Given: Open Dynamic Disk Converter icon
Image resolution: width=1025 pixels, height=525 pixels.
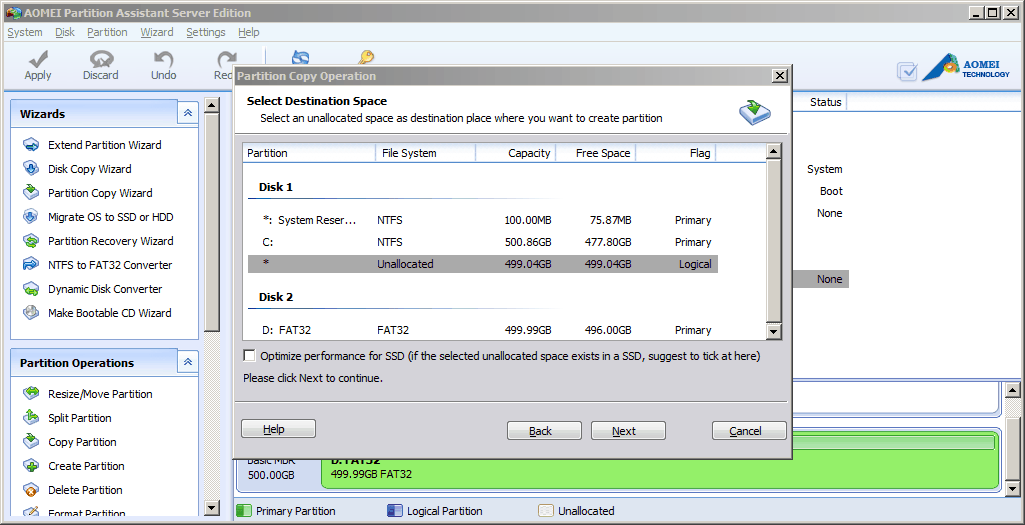Looking at the screenshot, I should coord(31,289).
